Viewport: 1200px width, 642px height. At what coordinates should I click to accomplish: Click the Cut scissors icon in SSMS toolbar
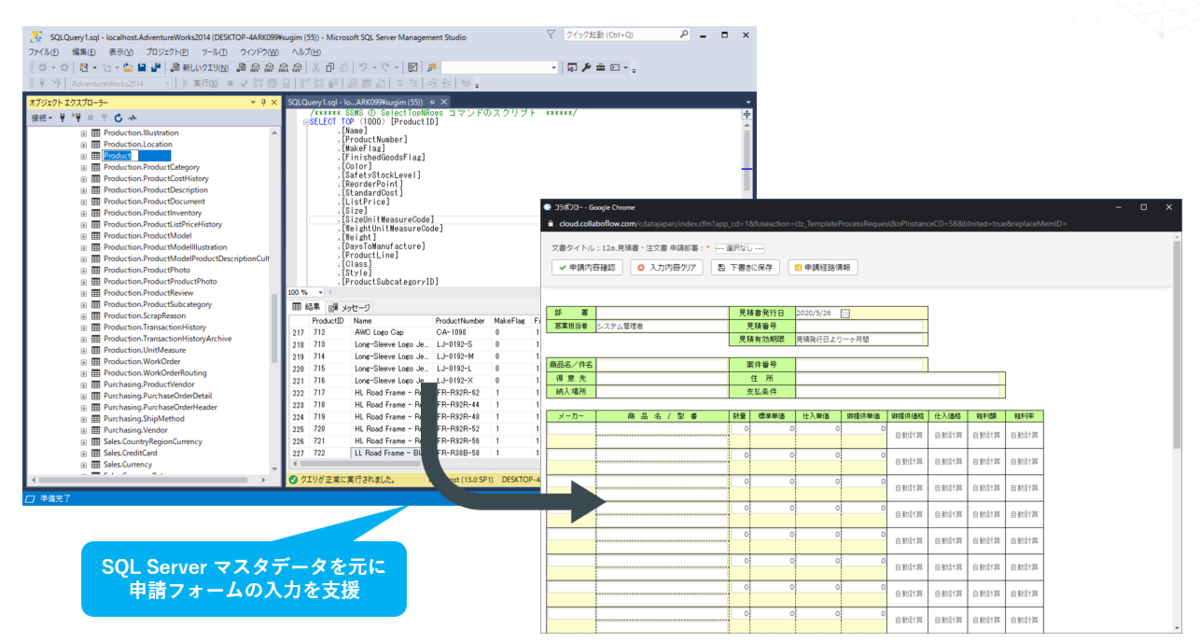coord(316,68)
